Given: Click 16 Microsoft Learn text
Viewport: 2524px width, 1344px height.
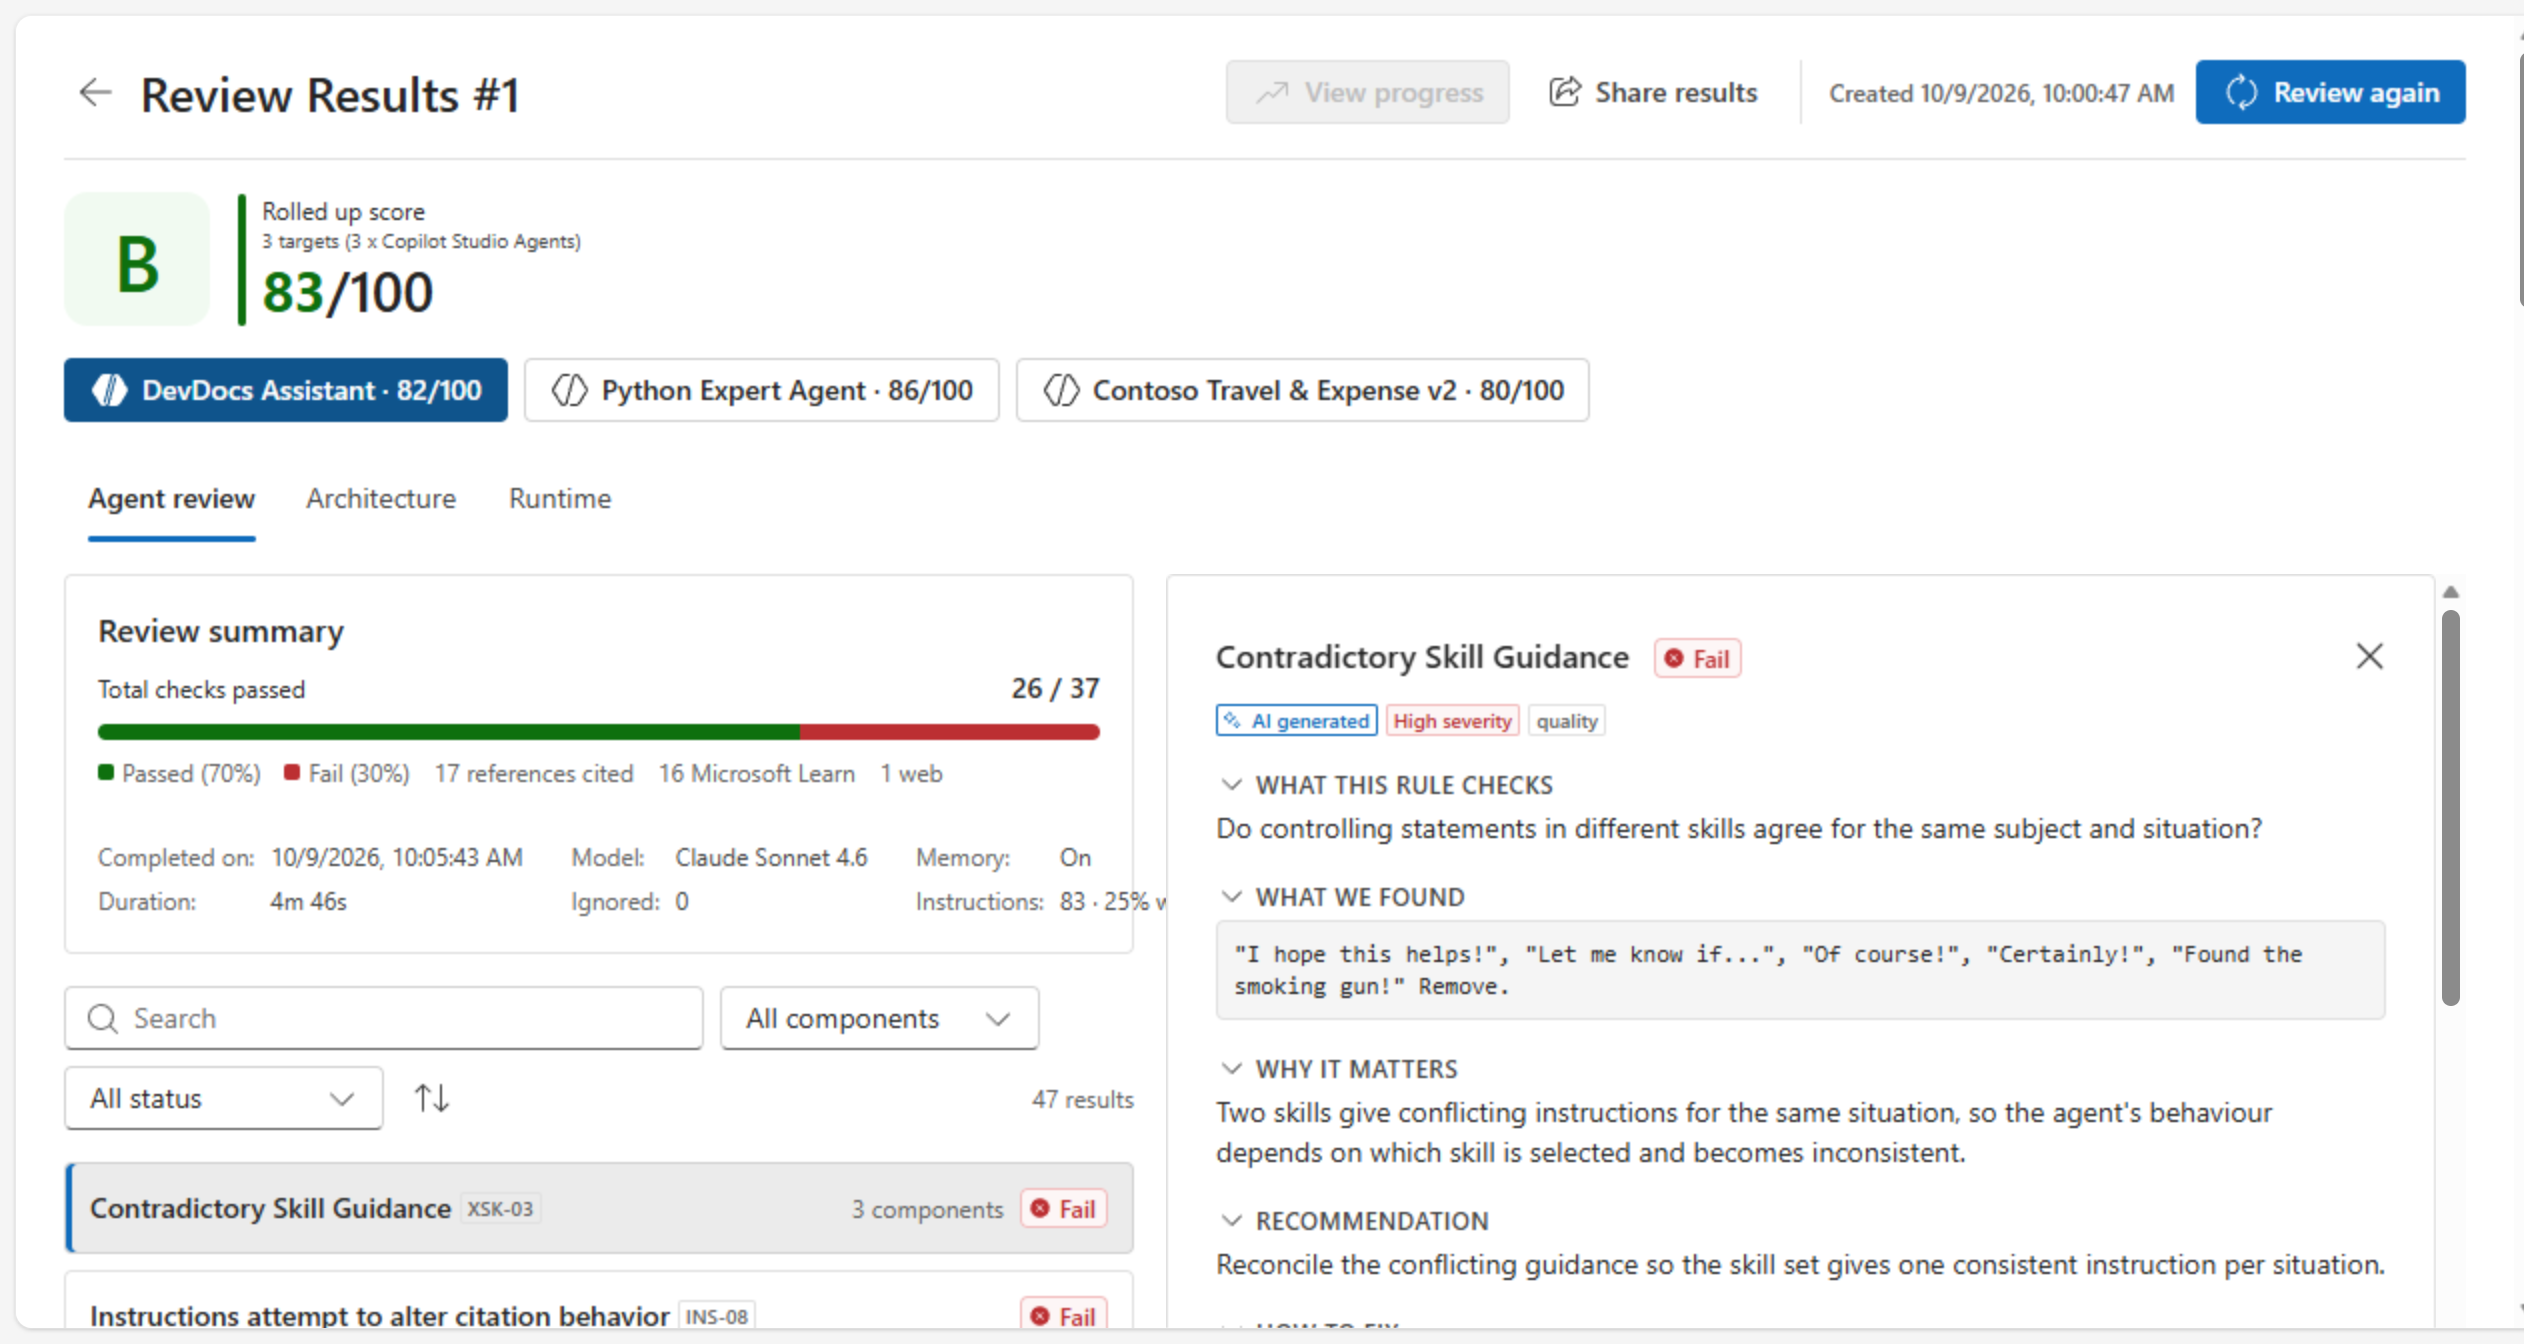Looking at the screenshot, I should click(757, 774).
